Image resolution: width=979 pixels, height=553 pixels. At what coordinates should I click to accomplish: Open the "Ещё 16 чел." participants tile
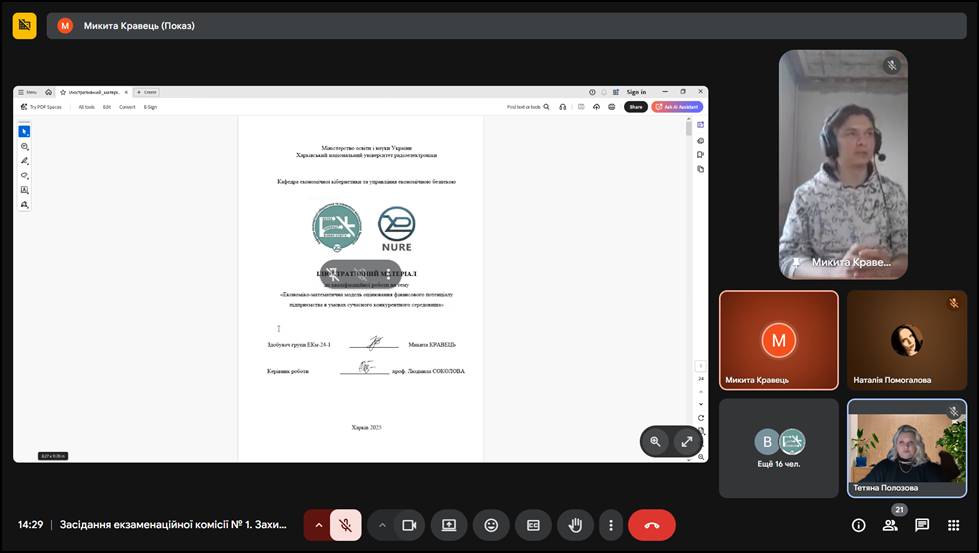click(779, 447)
